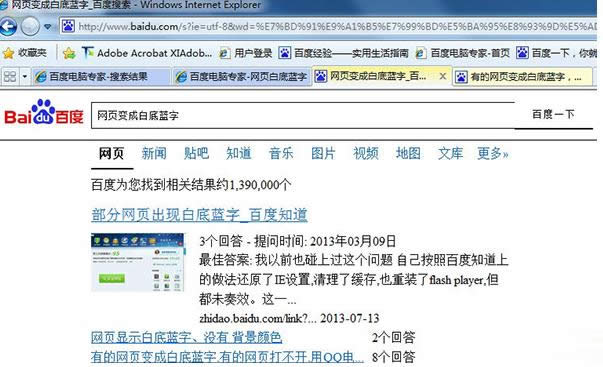This screenshot has width=603, height=367.
Task: Click the Baidu logo
Action: pyautogui.click(x=43, y=112)
